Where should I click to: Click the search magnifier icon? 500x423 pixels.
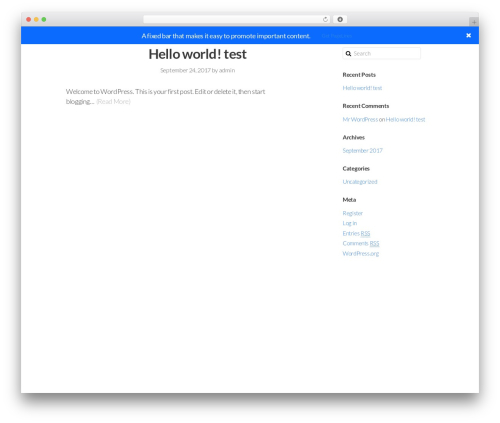[348, 54]
